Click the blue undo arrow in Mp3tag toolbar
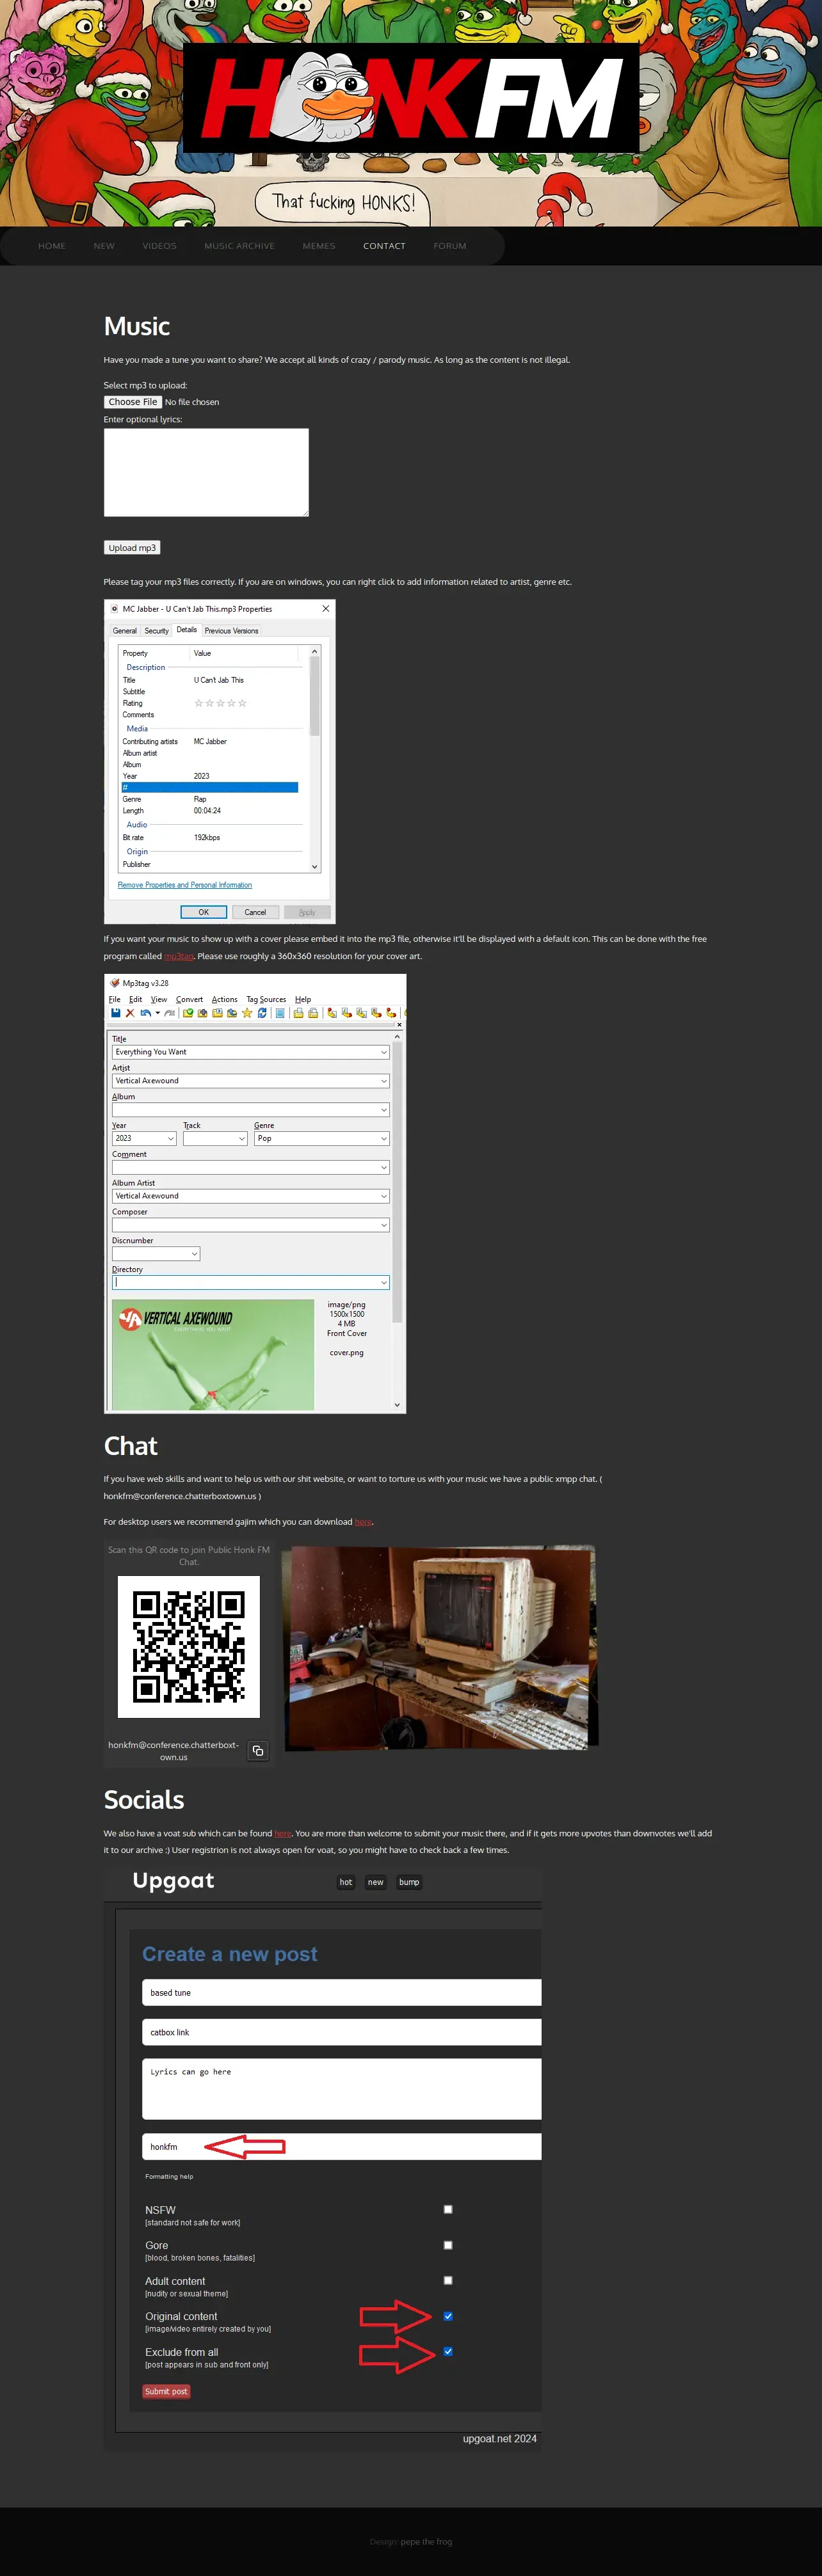Image resolution: width=822 pixels, height=2576 pixels. pyautogui.click(x=145, y=1013)
